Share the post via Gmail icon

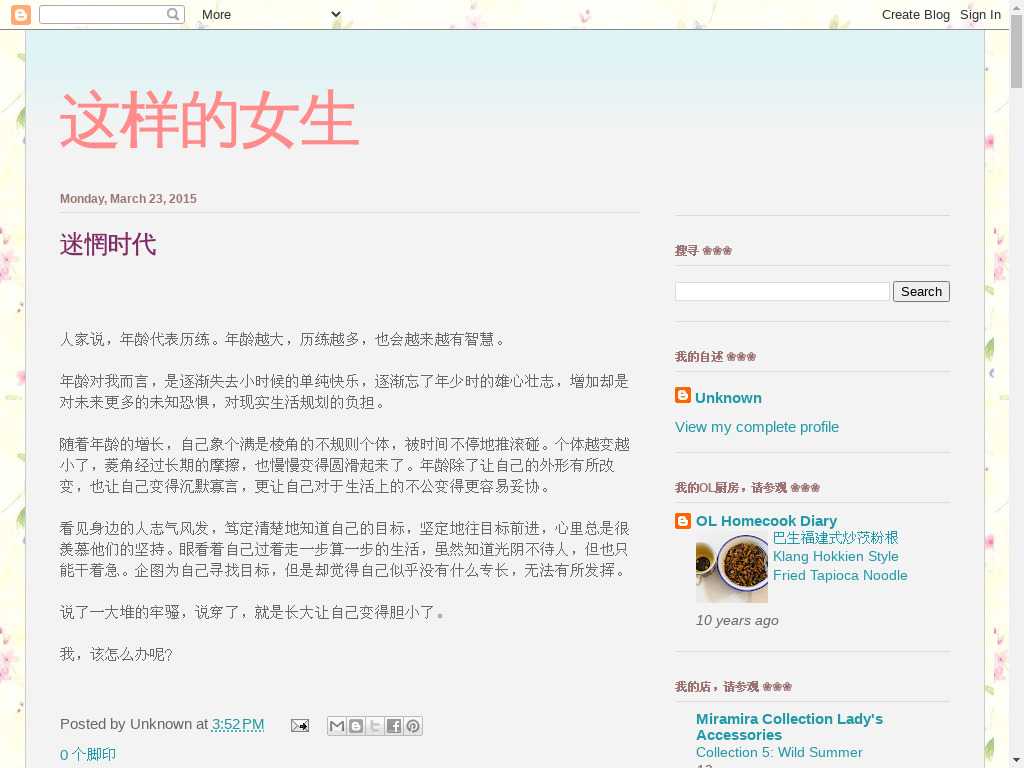tap(337, 726)
